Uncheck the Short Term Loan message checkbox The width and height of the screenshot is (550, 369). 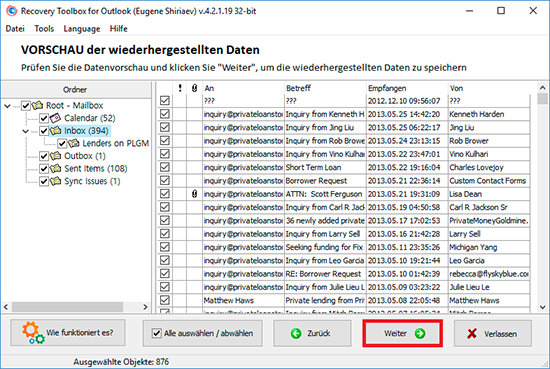165,167
